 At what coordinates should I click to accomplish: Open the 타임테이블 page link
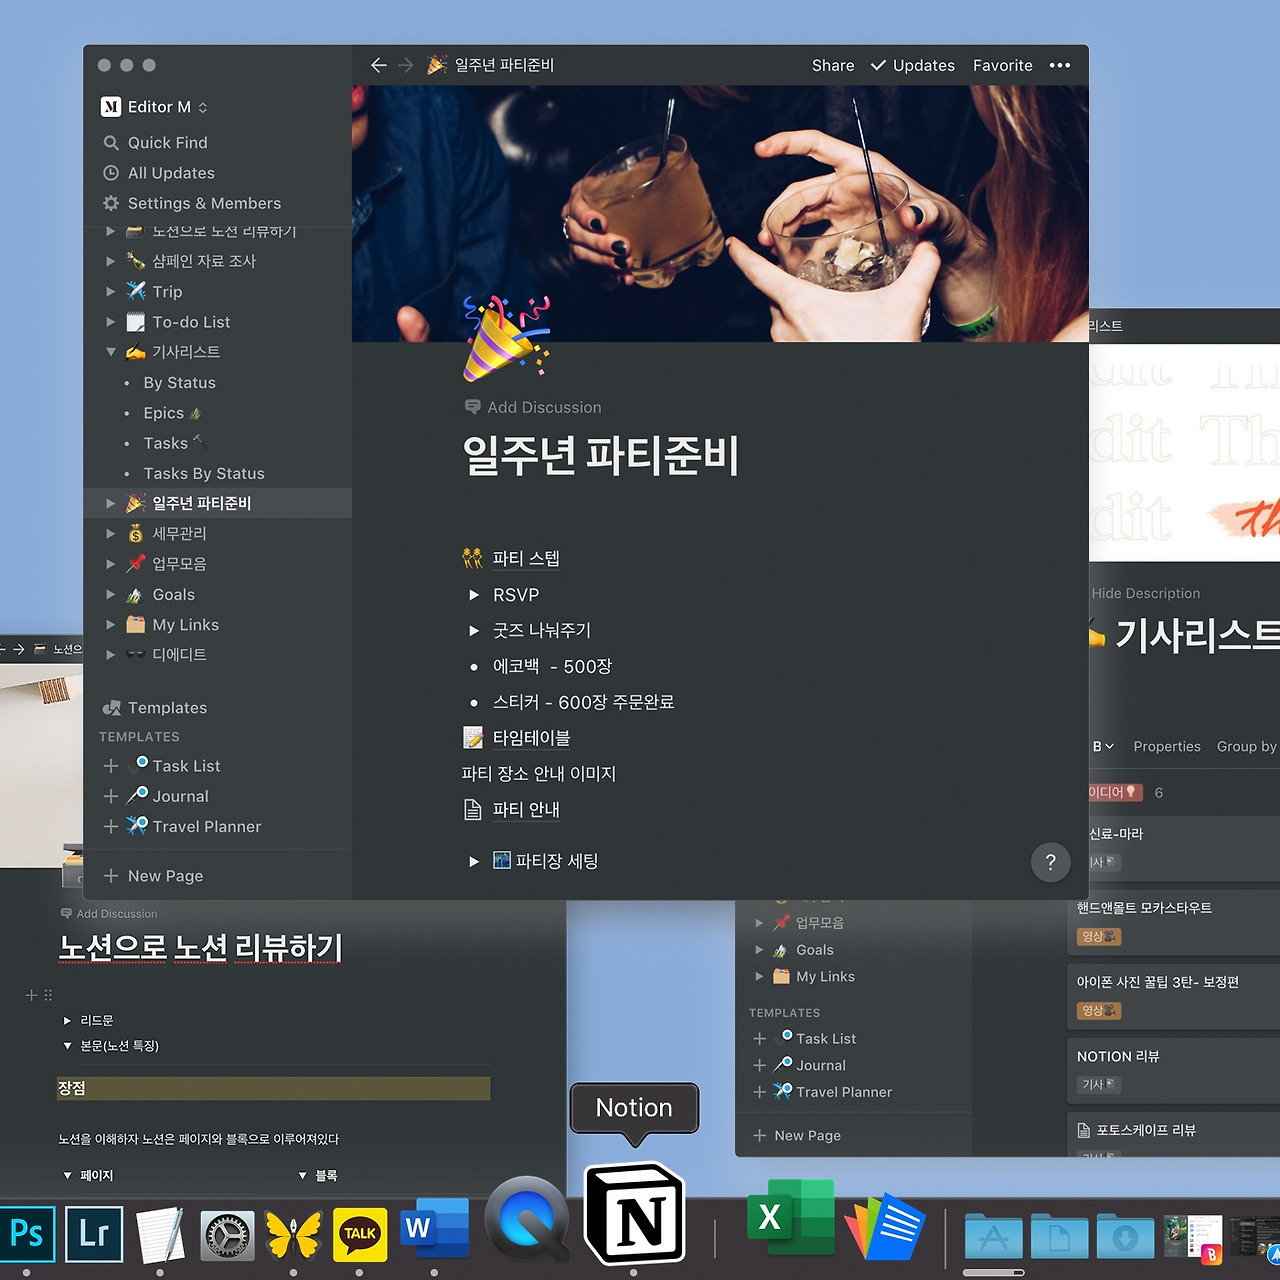[x=531, y=738]
